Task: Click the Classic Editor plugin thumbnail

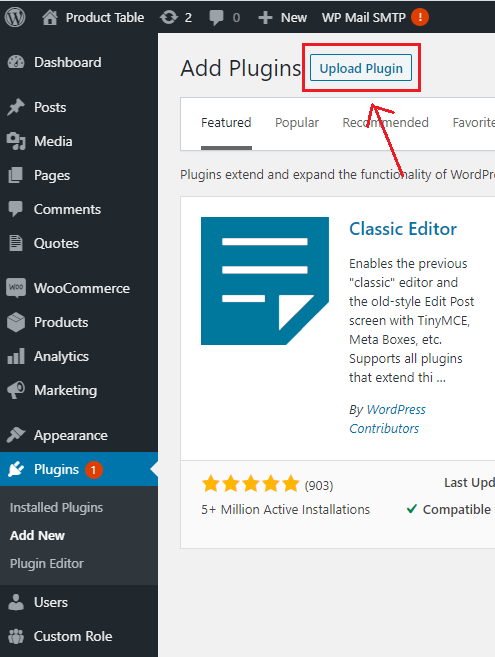Action: click(265, 281)
